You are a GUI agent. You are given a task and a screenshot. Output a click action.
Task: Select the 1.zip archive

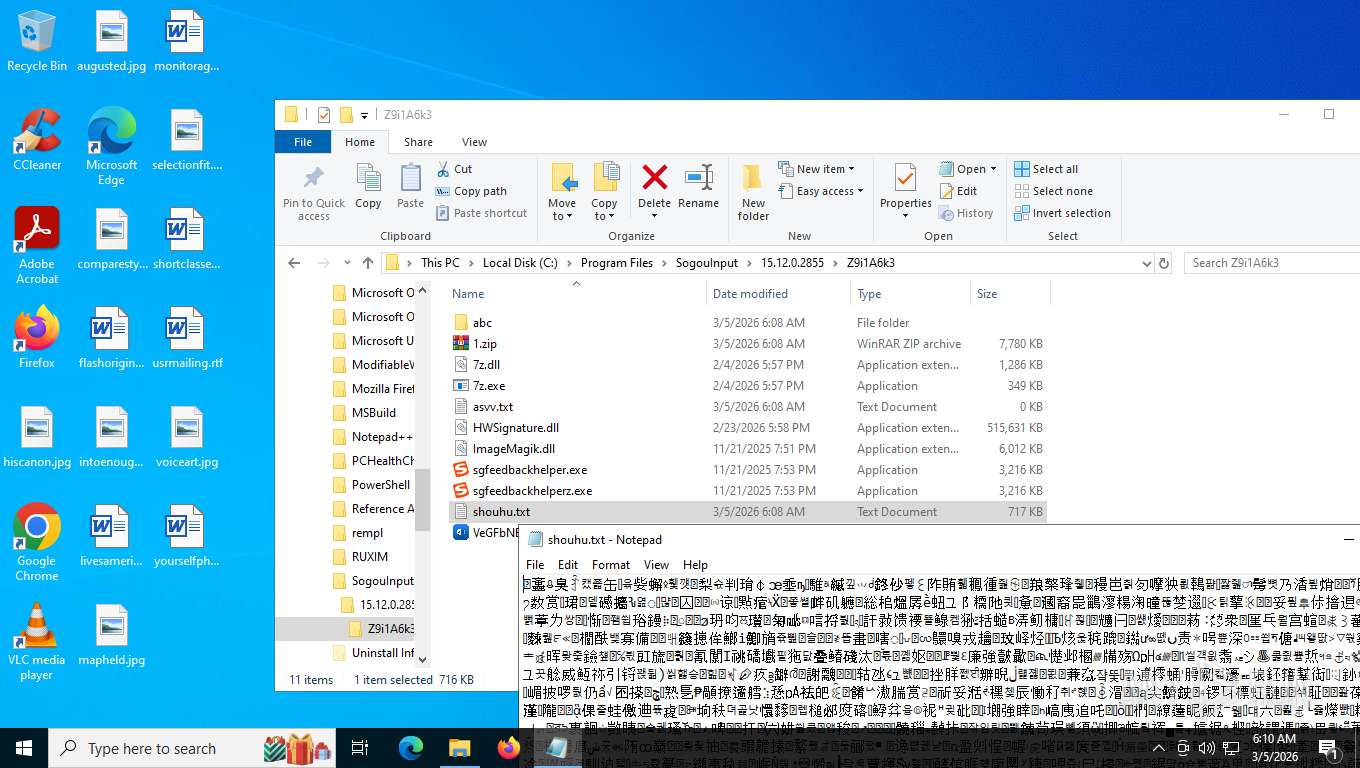coord(748,344)
